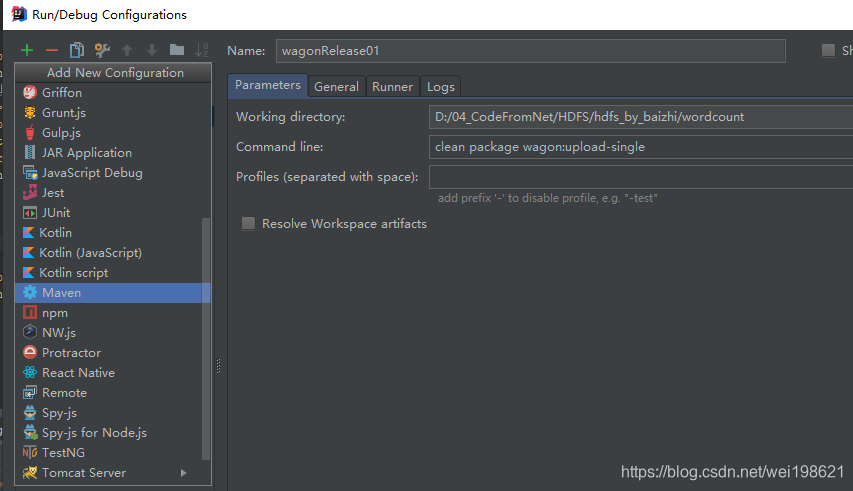853x491 pixels.
Task: Pick Jest configuration type
Action: pos(113,193)
